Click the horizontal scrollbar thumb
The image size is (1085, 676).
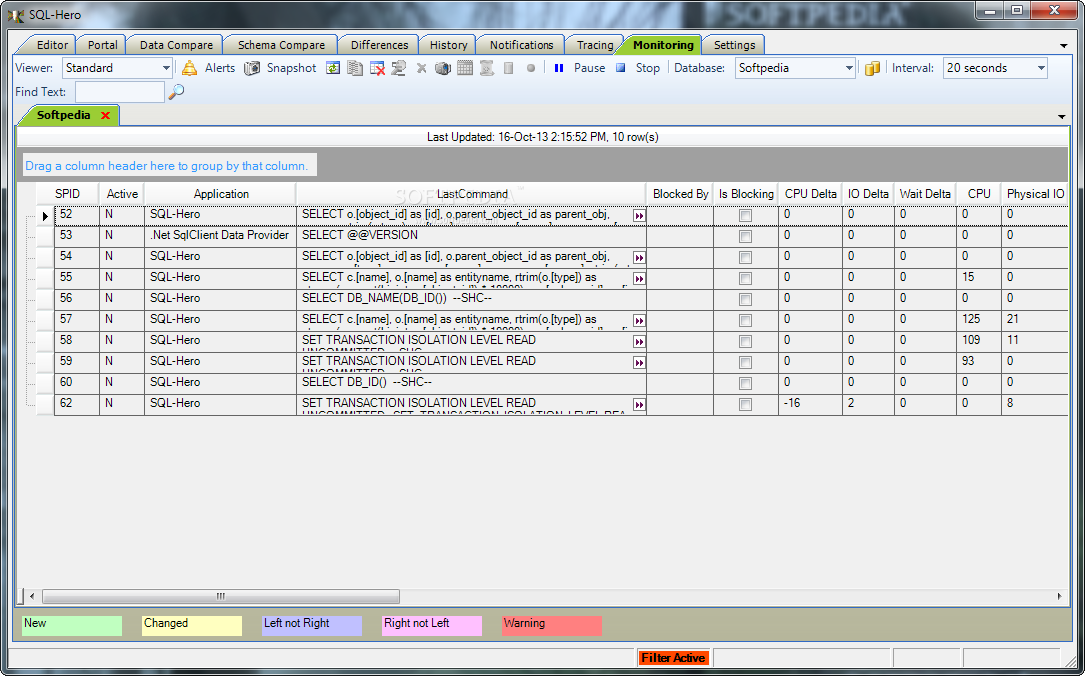pos(221,596)
